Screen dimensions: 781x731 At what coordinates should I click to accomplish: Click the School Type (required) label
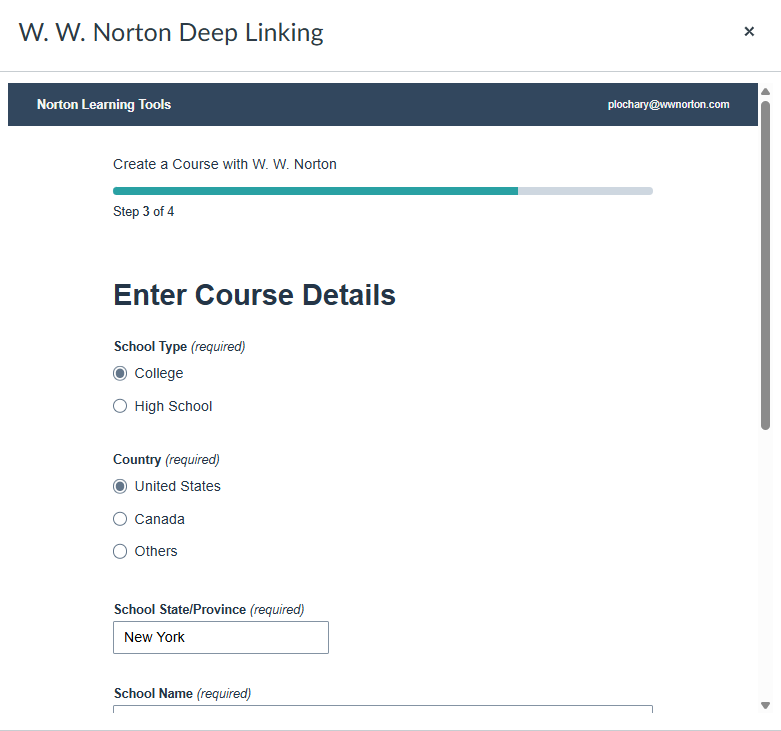[x=179, y=347]
